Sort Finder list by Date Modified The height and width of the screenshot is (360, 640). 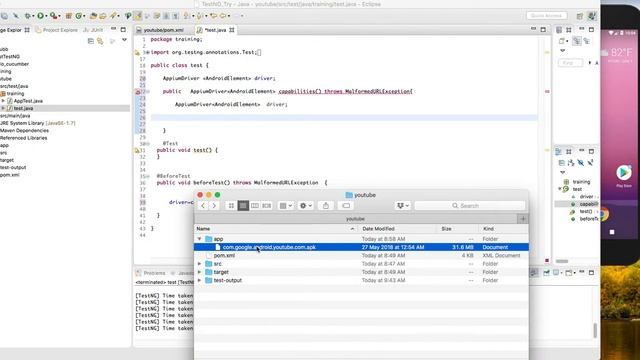(397, 229)
